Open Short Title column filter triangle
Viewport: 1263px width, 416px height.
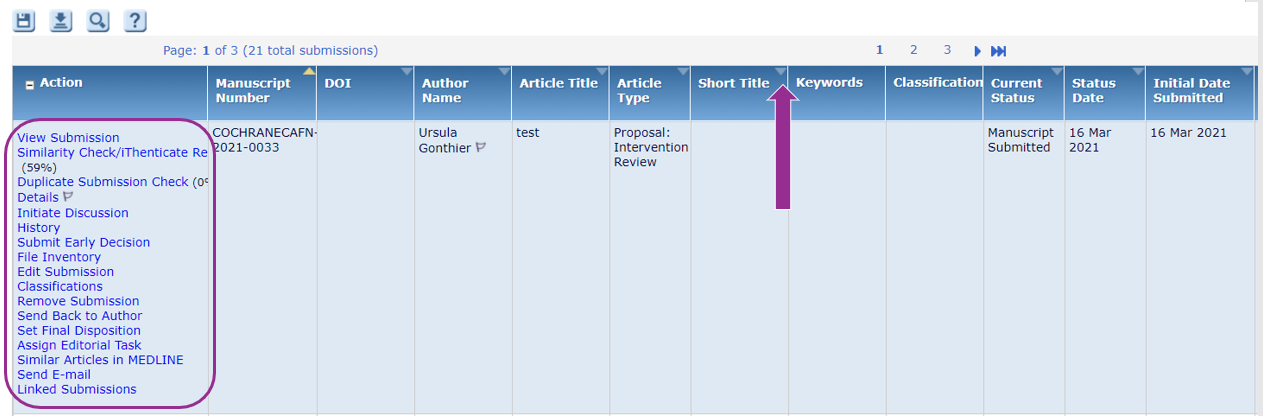(779, 72)
